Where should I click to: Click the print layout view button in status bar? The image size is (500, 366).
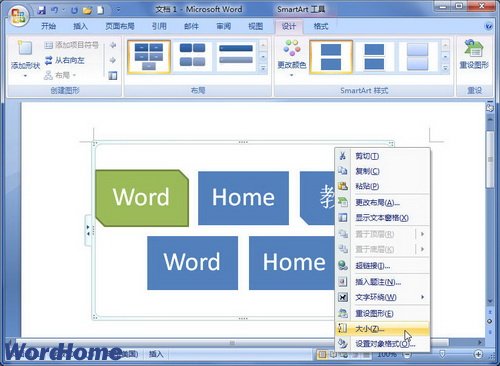pos(322,354)
